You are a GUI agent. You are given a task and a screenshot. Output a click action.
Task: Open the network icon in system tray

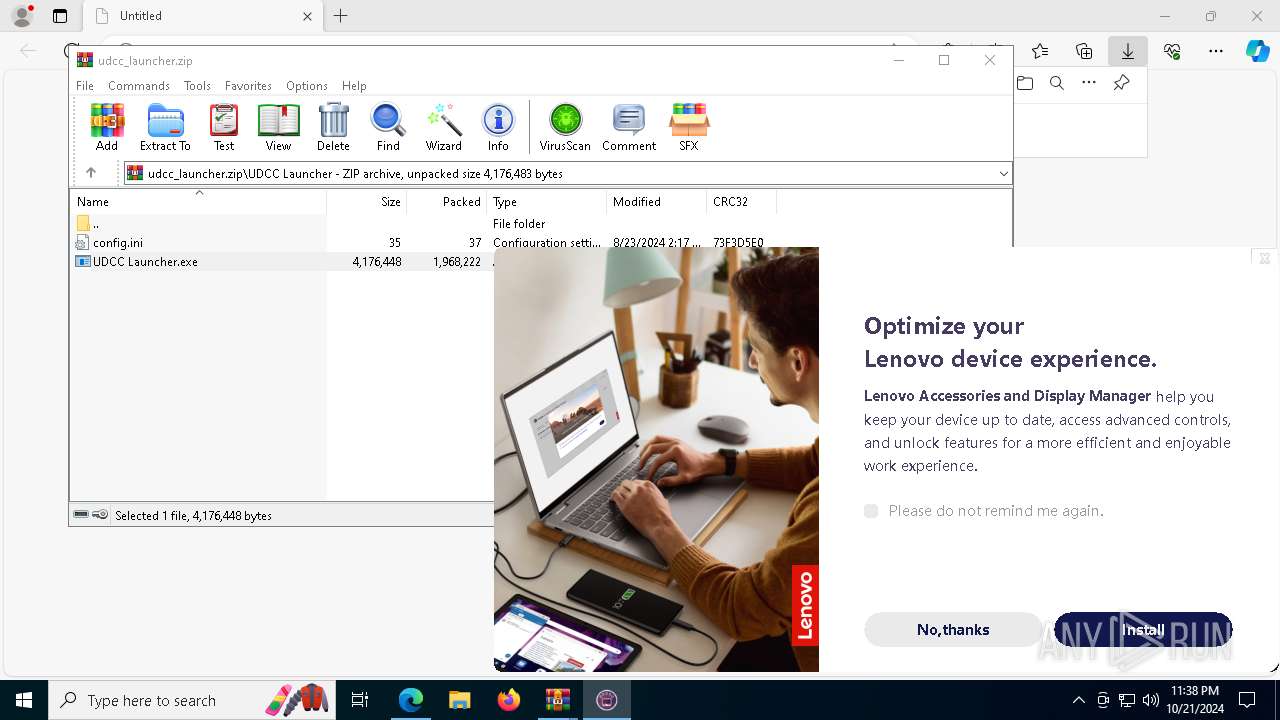click(1127, 700)
